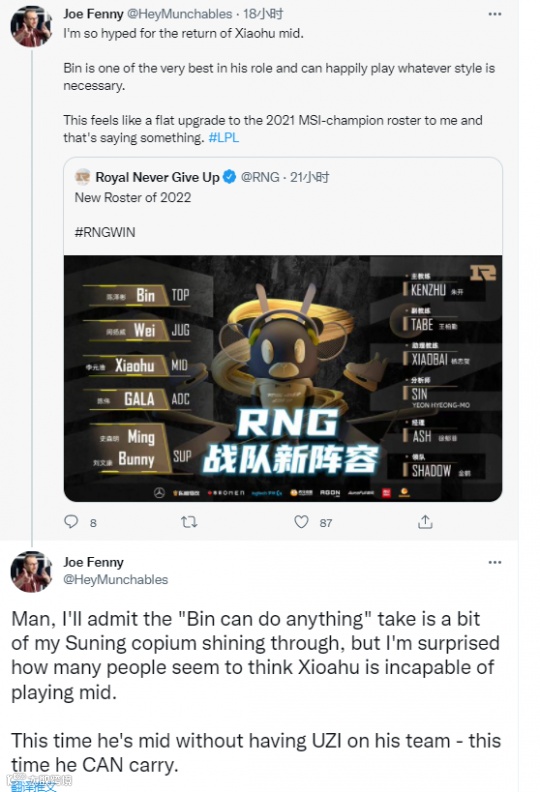Open the #LPL hashtag link
540x792 pixels.
click(x=224, y=138)
